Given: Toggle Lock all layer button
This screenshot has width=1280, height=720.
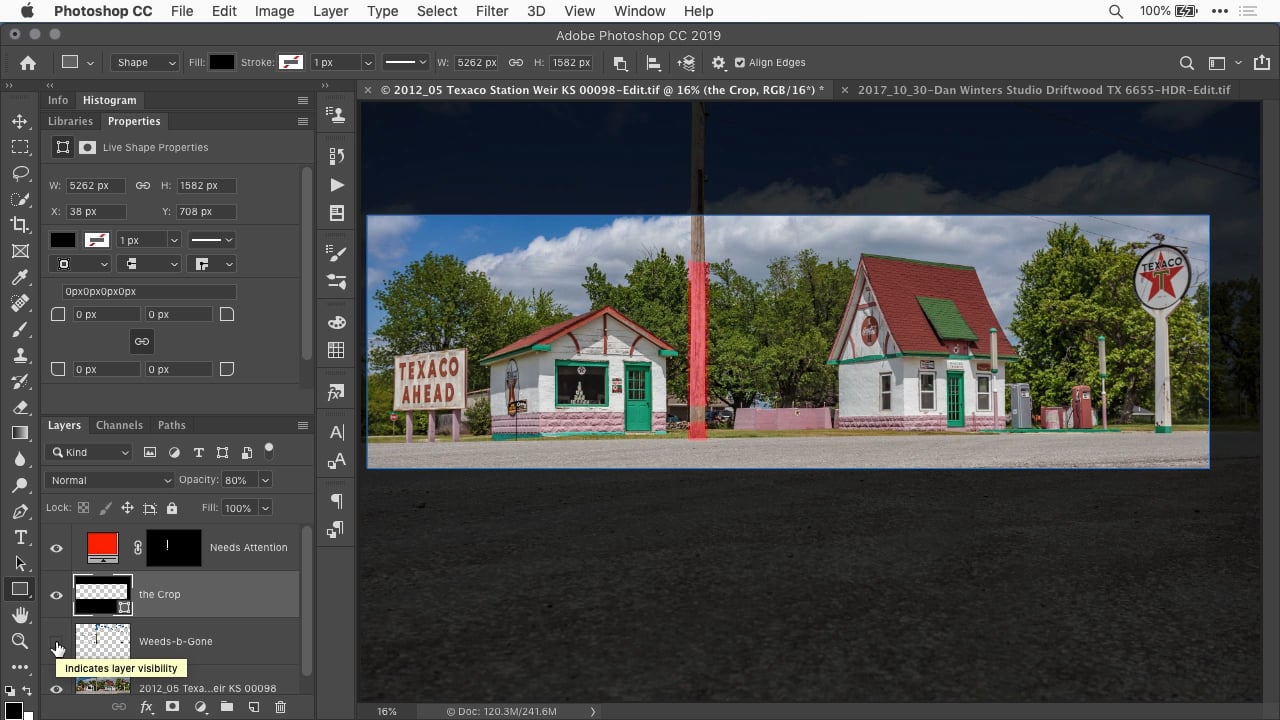Looking at the screenshot, I should point(171,508).
